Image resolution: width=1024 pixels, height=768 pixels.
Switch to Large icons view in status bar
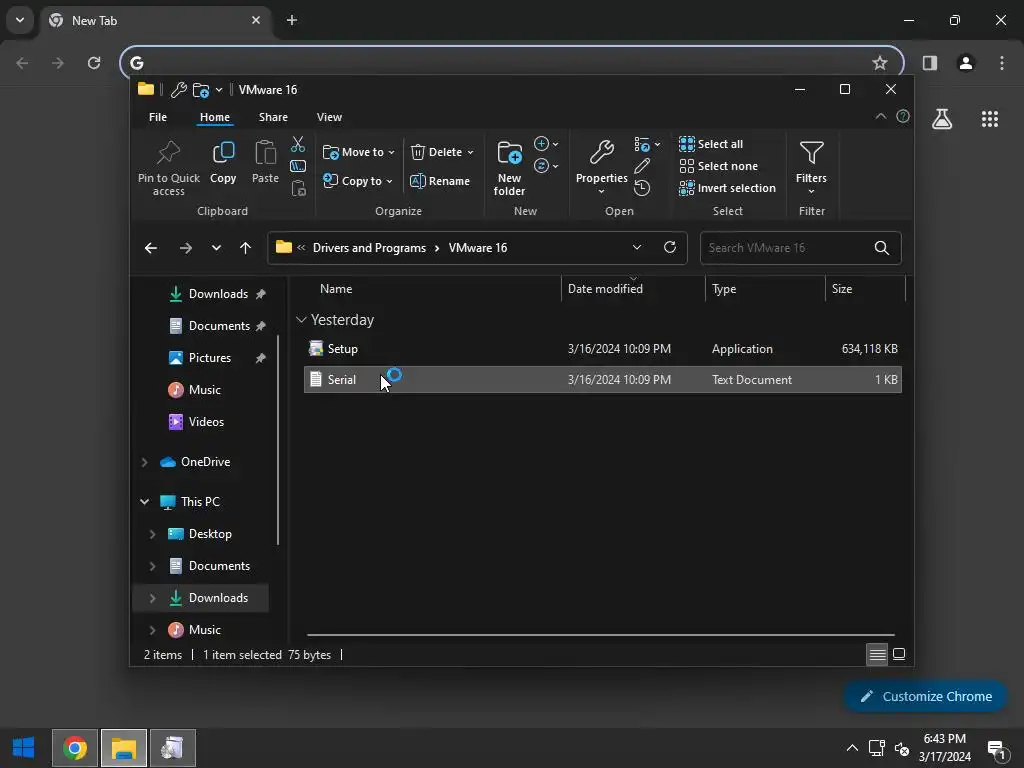tap(899, 654)
